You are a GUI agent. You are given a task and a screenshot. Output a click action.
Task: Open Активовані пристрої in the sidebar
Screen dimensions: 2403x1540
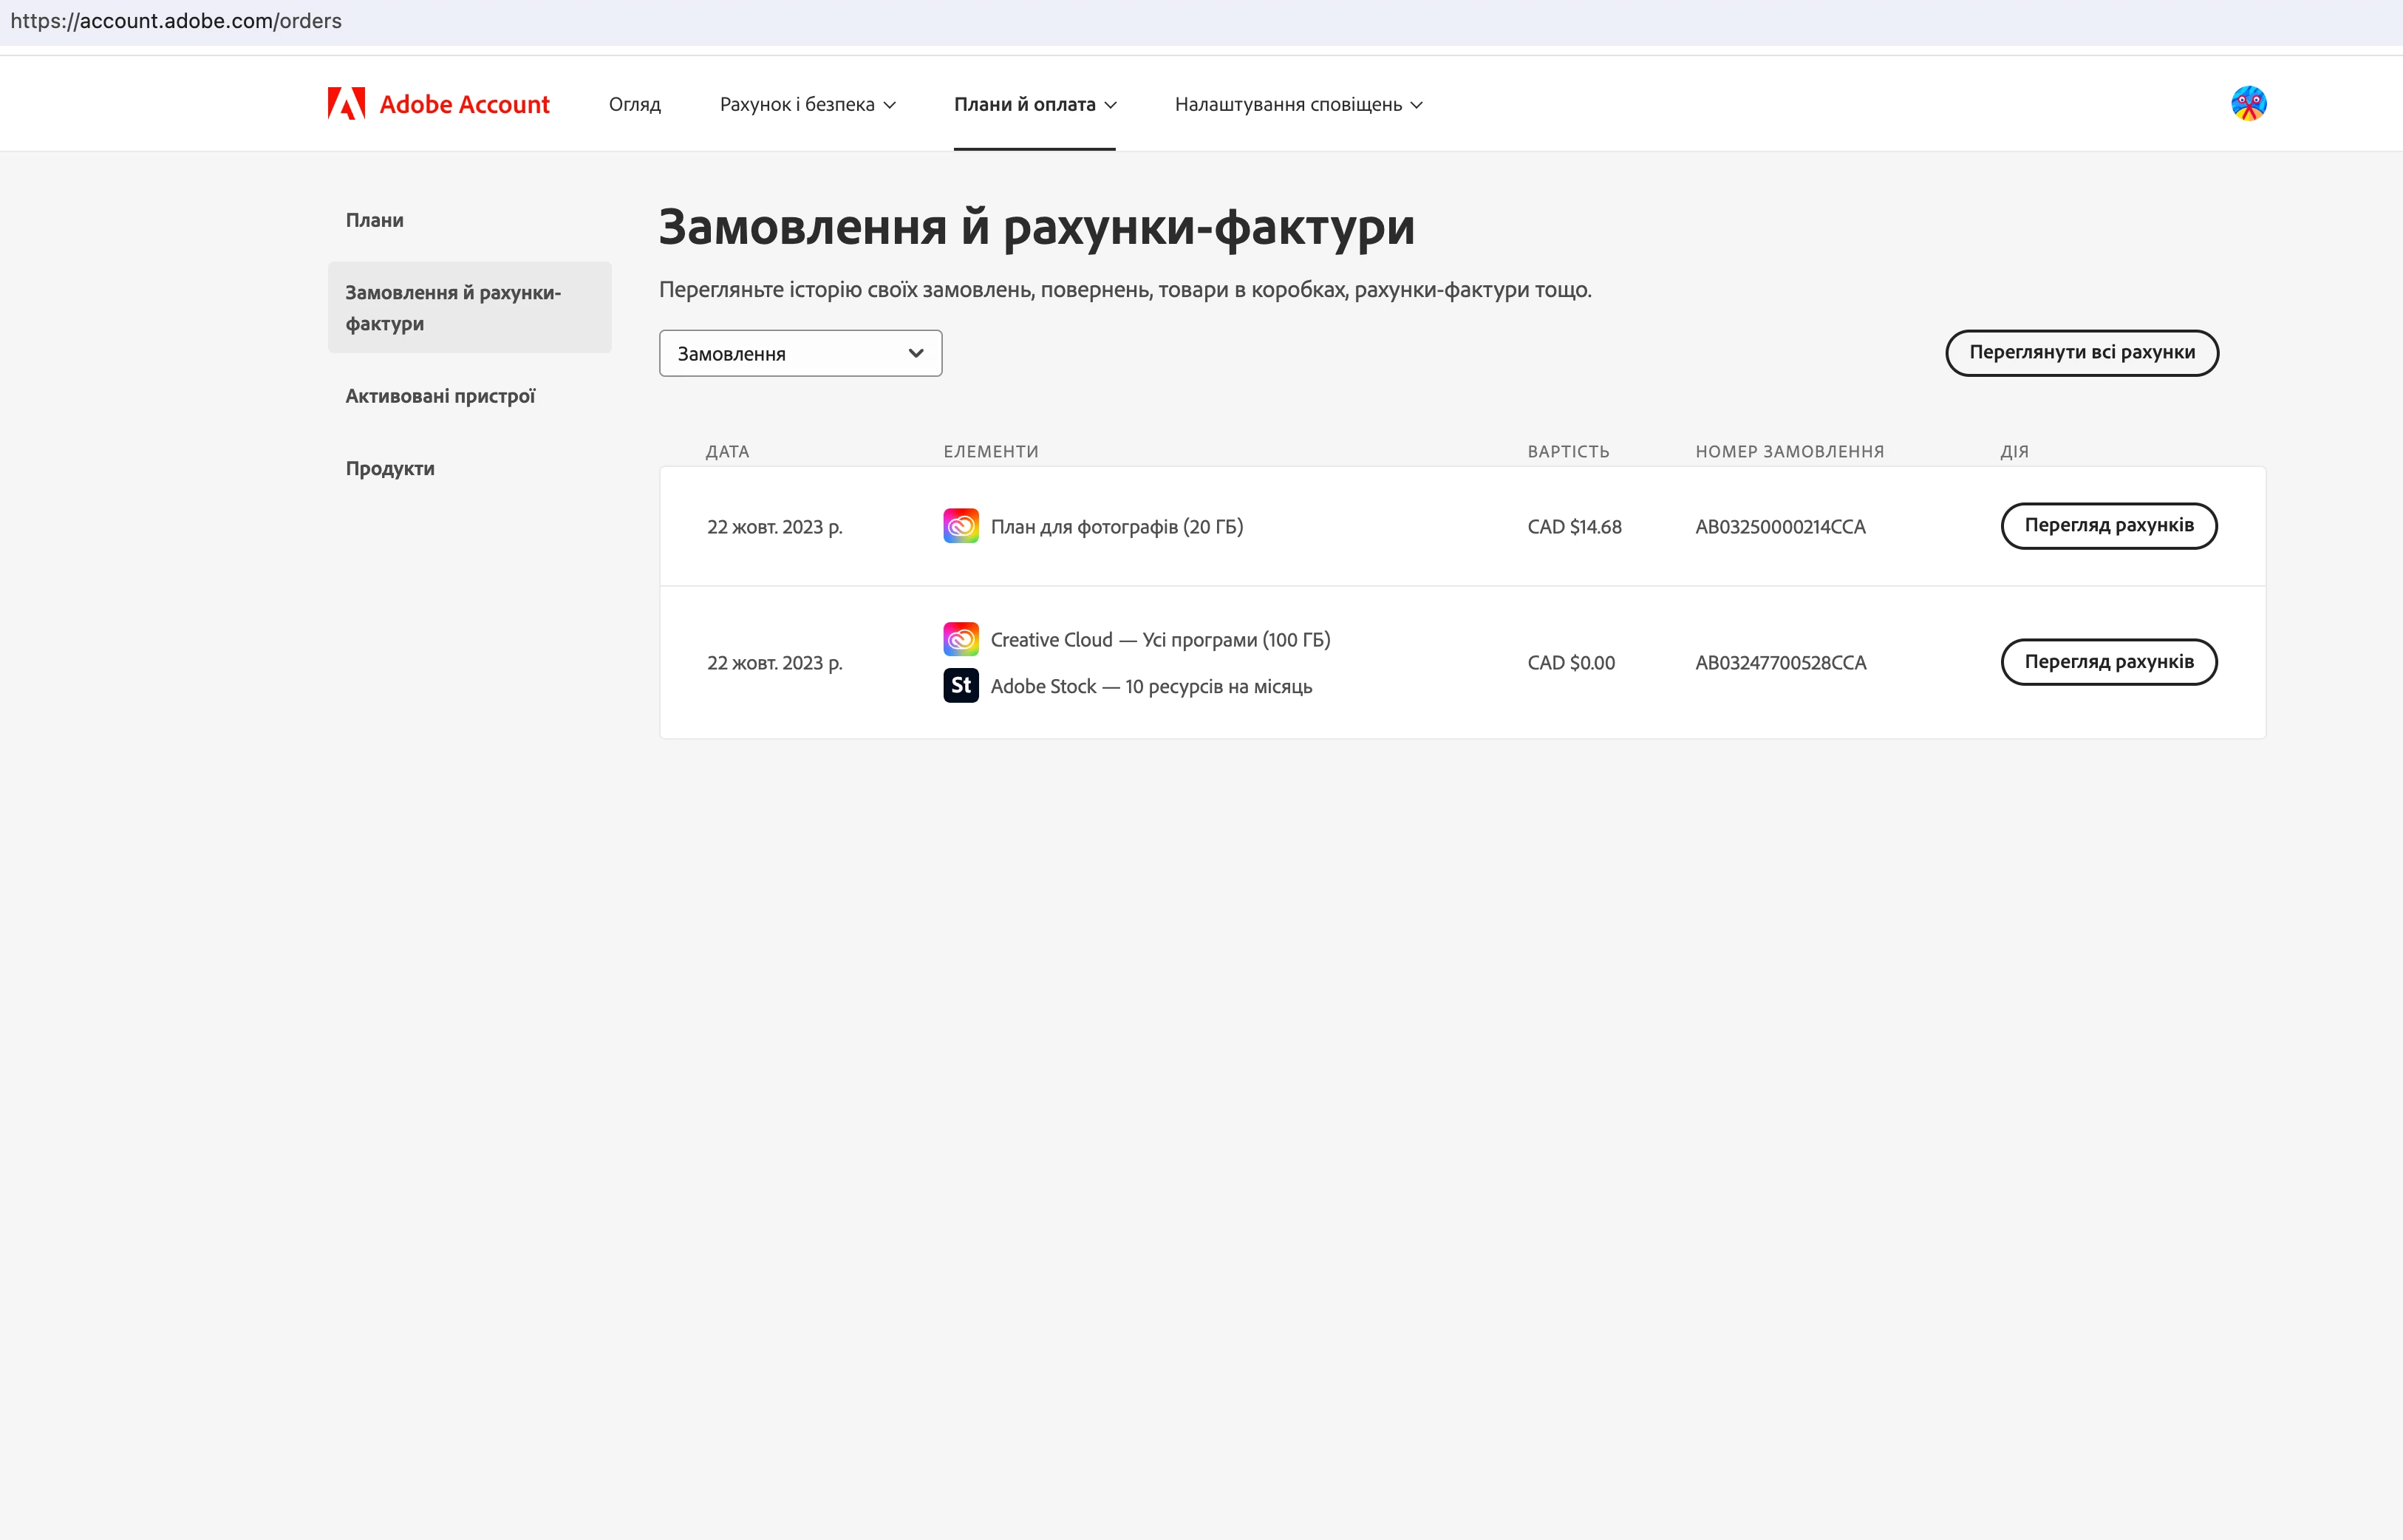click(440, 396)
